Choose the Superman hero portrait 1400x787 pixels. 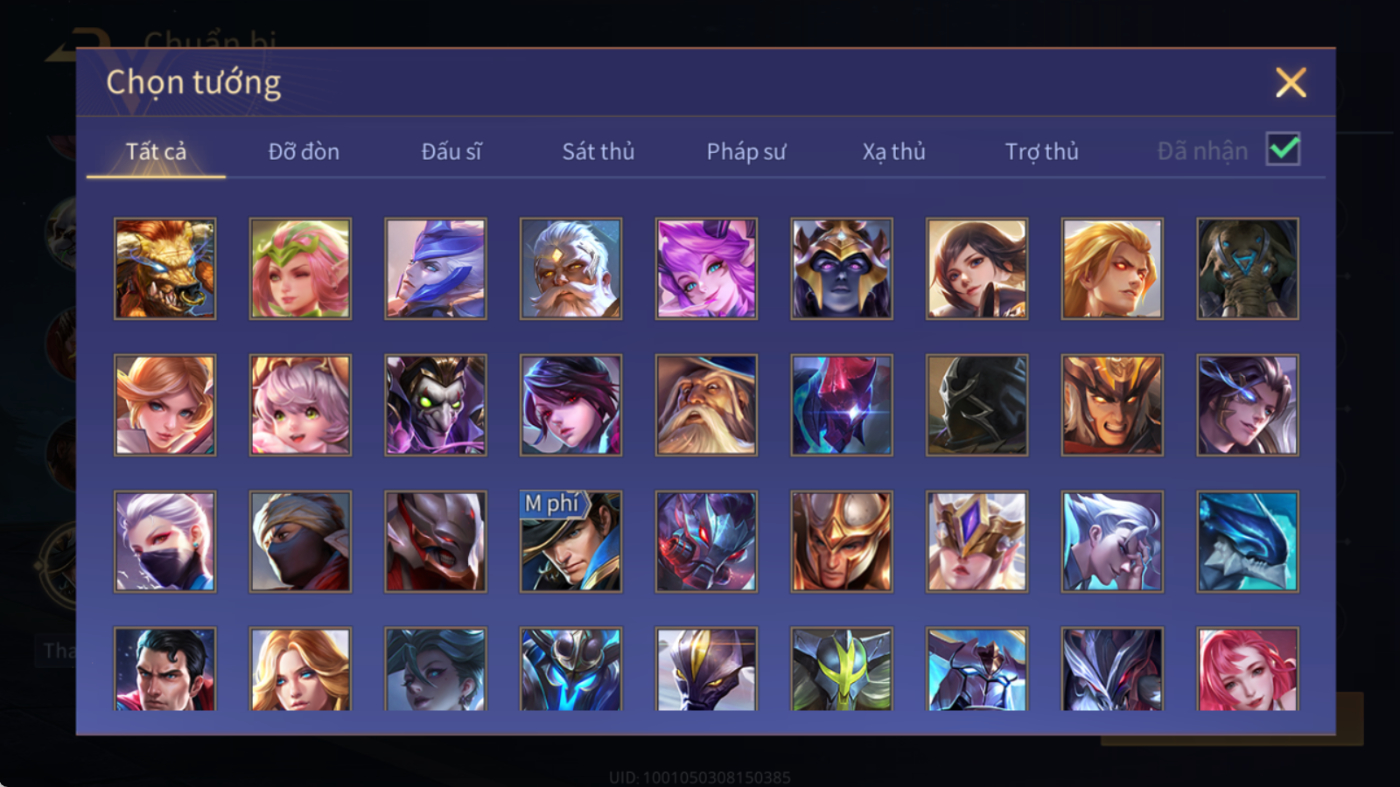pos(165,669)
